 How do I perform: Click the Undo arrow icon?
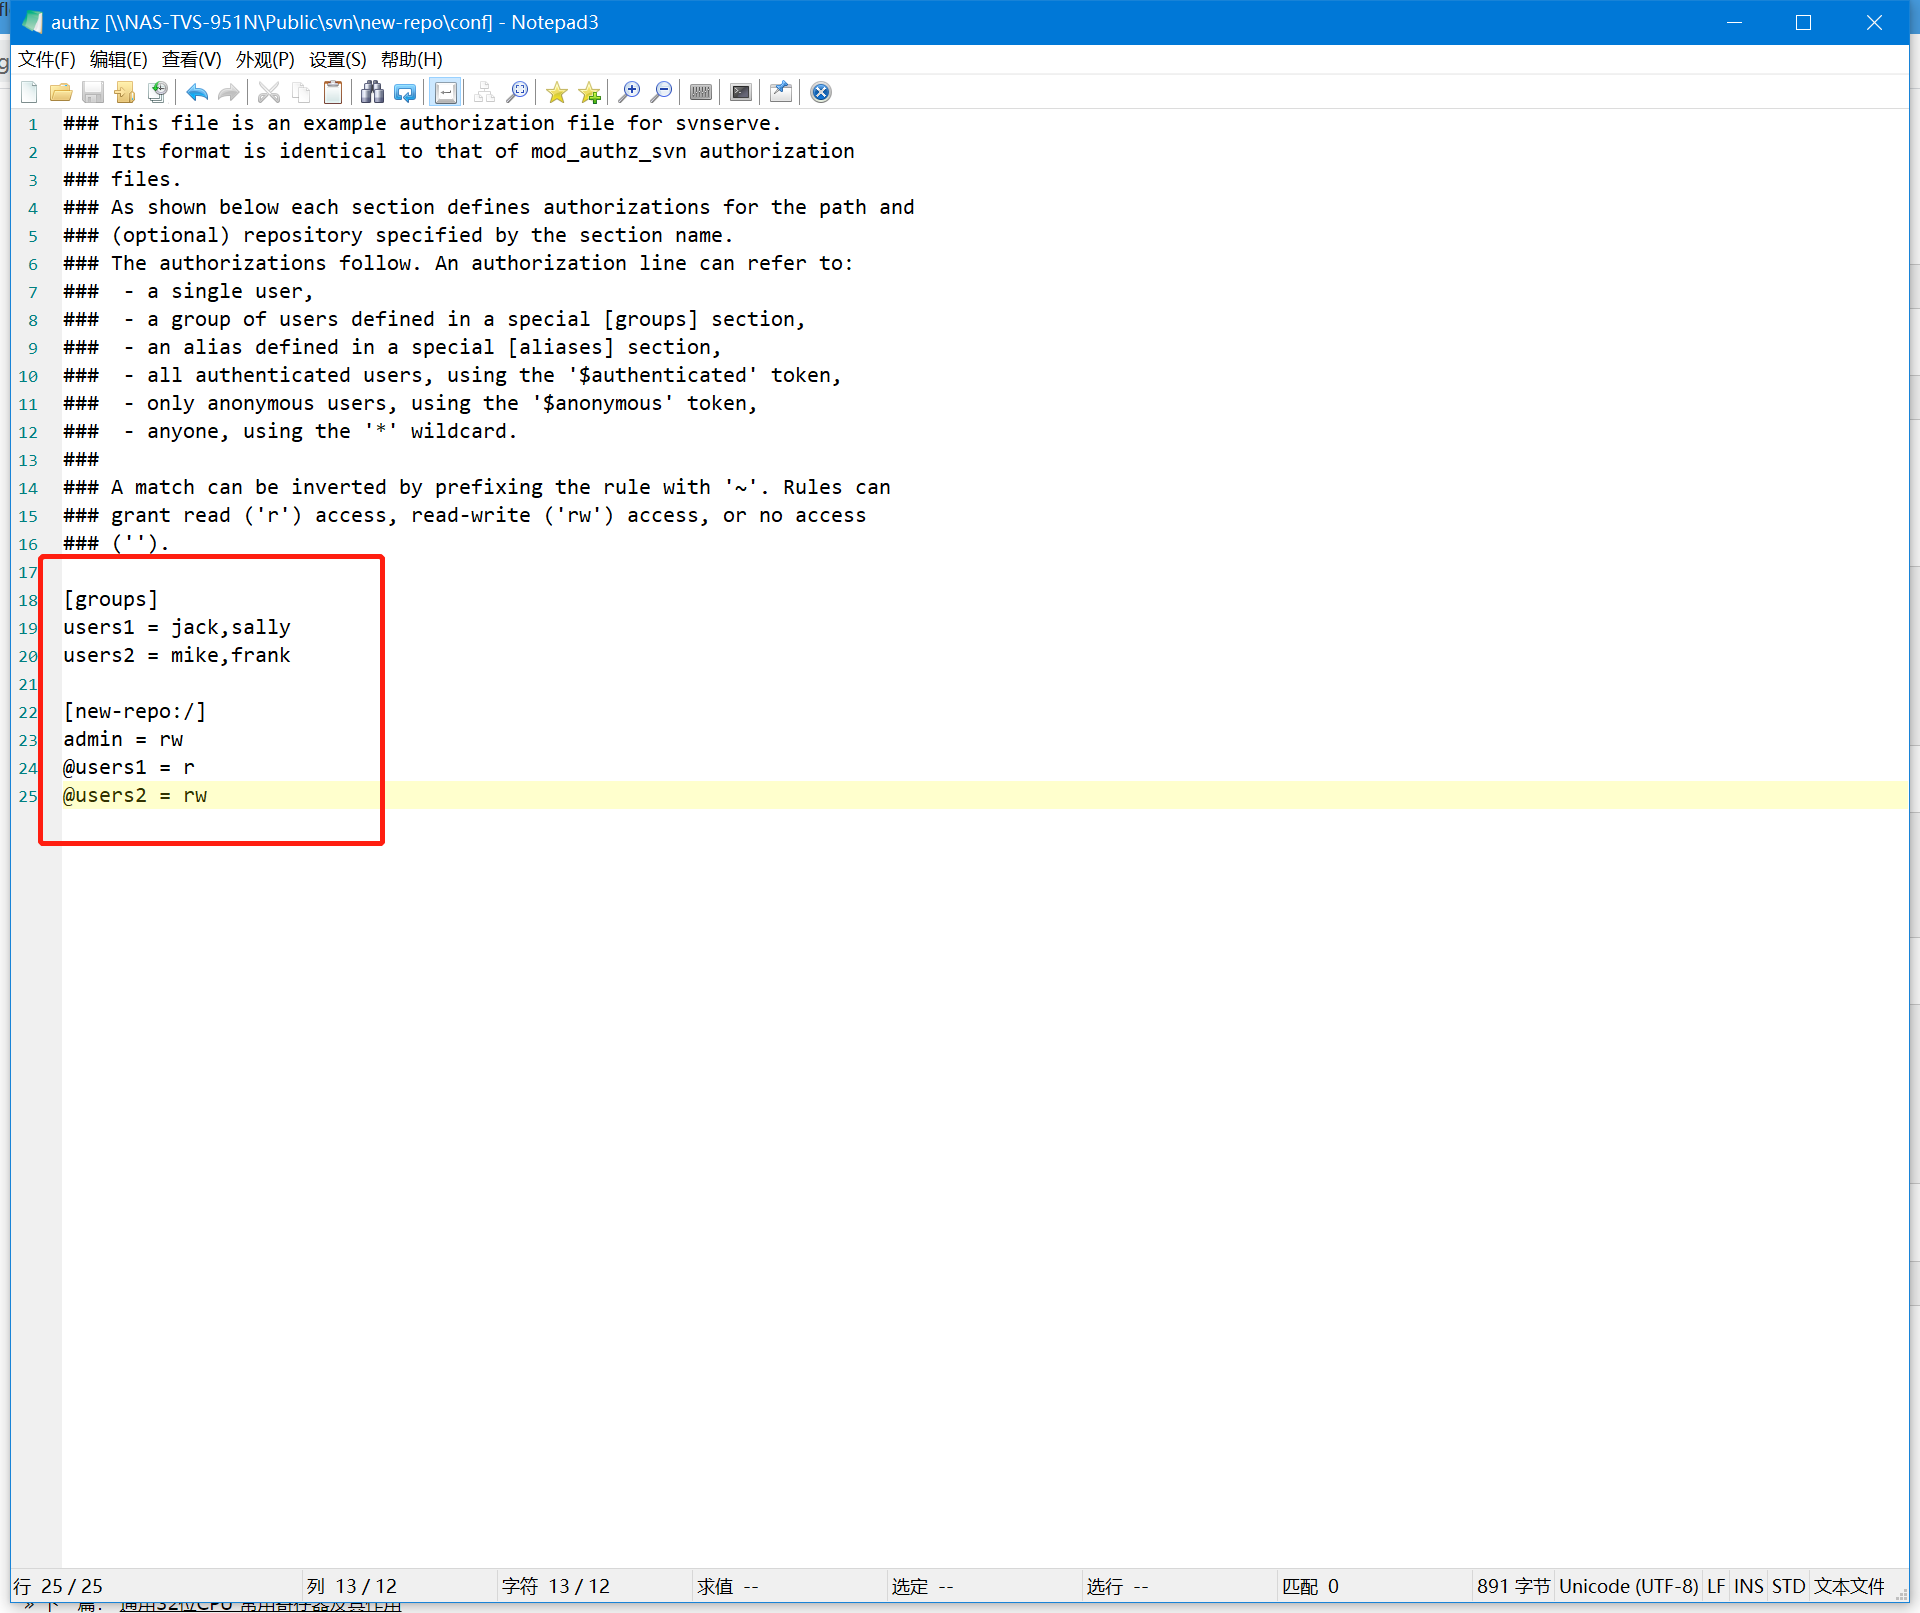[197, 93]
